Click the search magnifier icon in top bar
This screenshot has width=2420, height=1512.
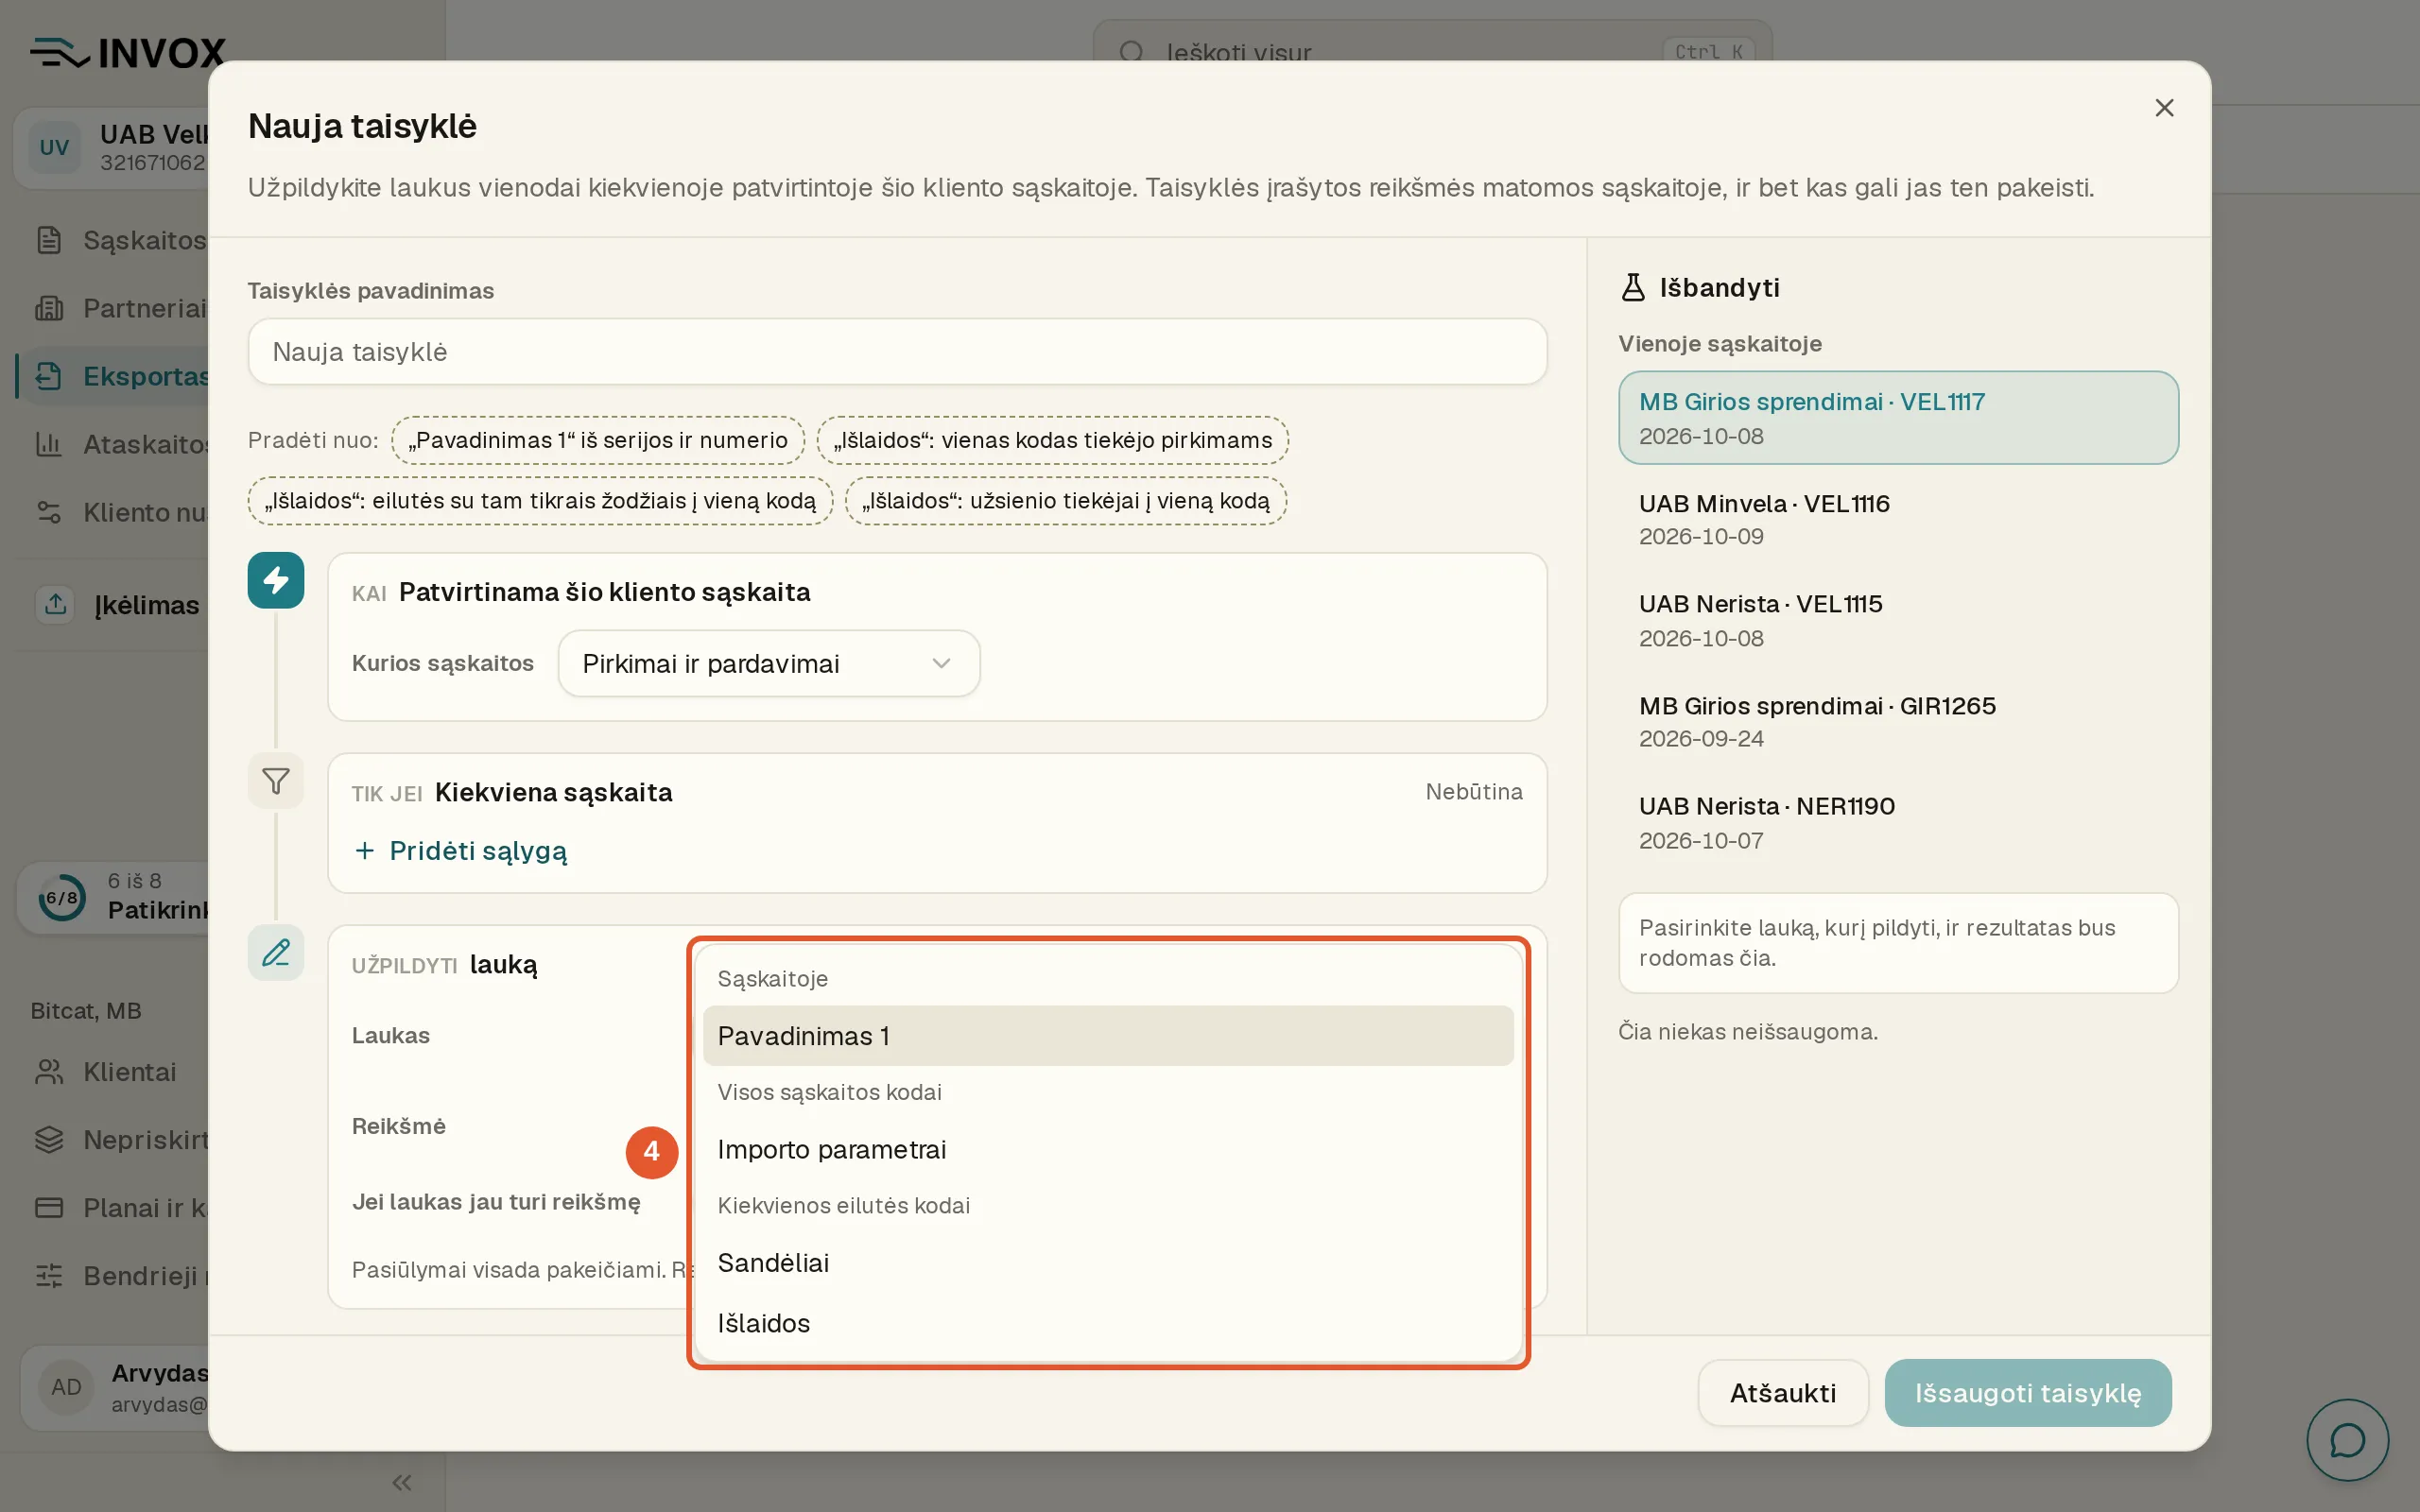[1131, 52]
